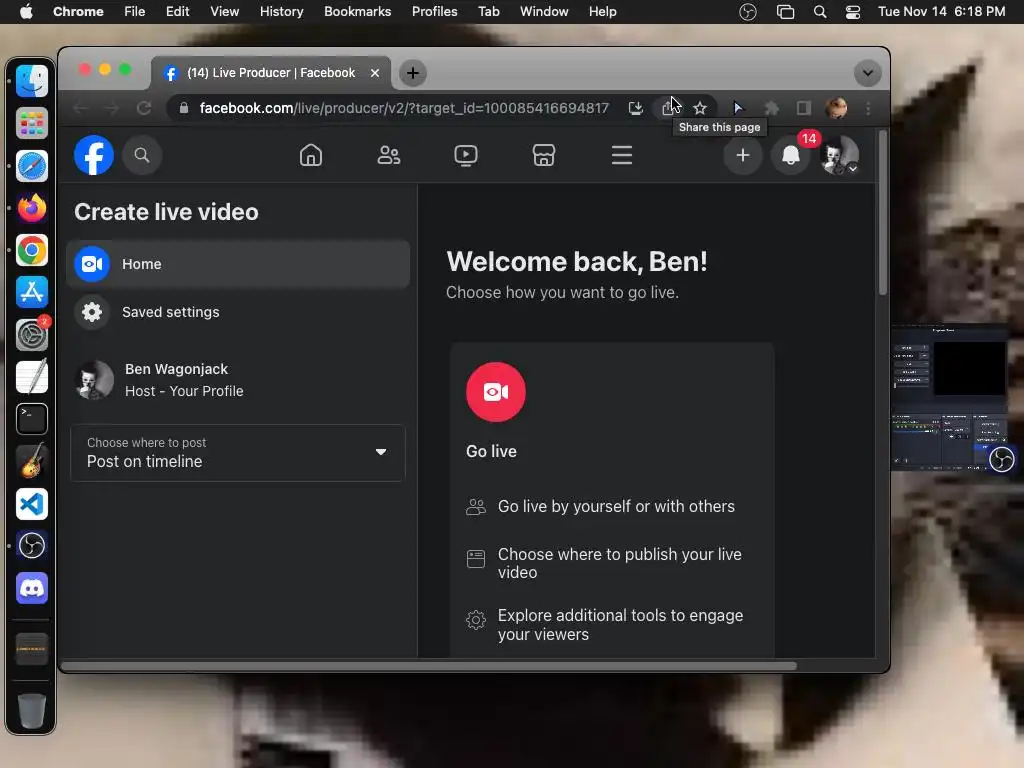Open Chrome profile avatar
Viewport: 1024px width, 768px height.
tap(837, 108)
